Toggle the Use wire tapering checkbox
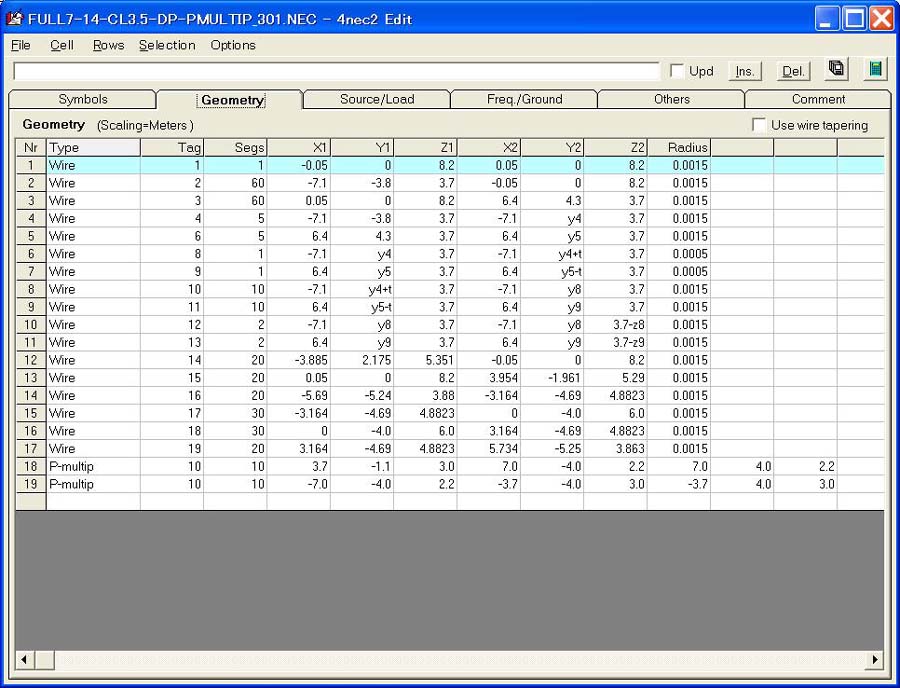This screenshot has width=900, height=688. [760, 125]
